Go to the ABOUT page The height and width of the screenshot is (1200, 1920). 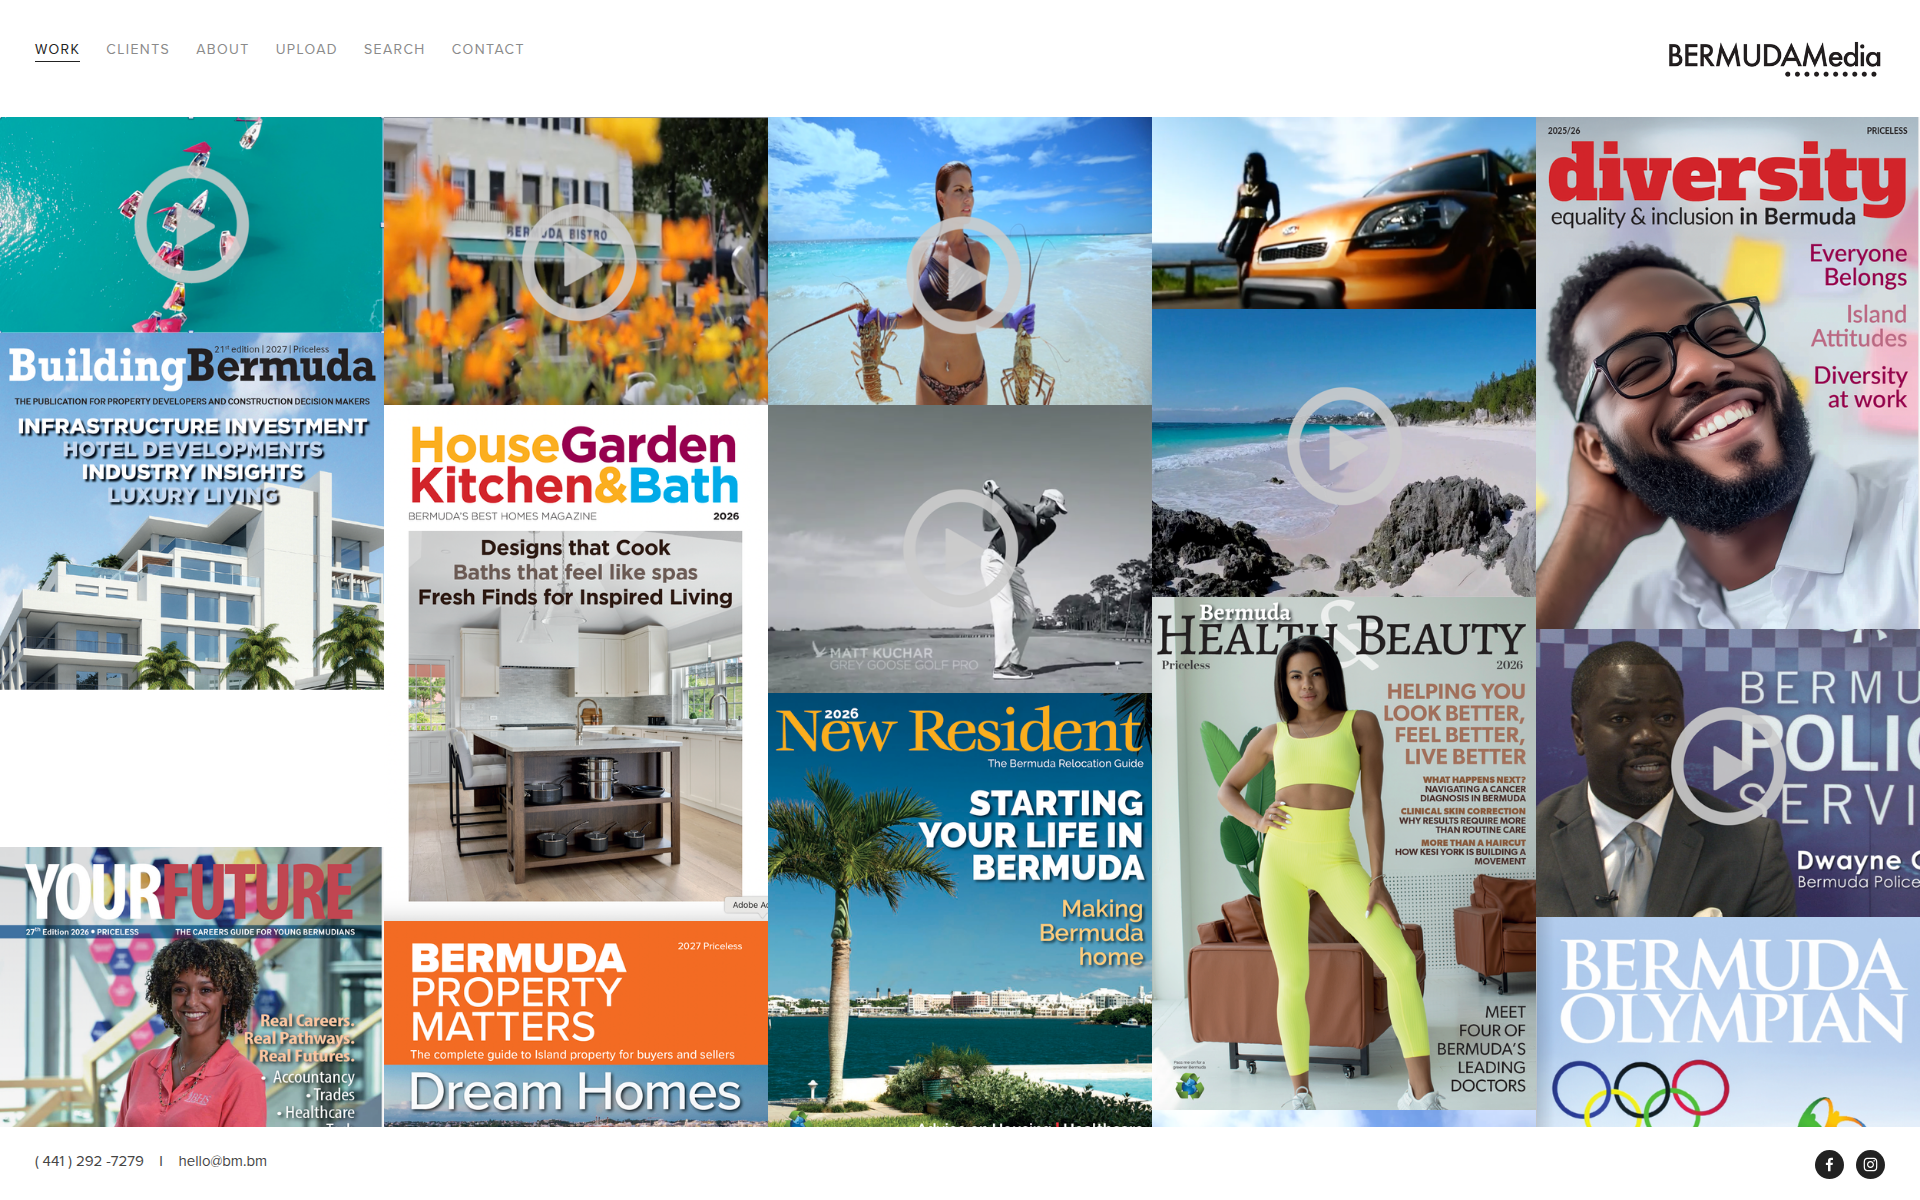coord(222,49)
